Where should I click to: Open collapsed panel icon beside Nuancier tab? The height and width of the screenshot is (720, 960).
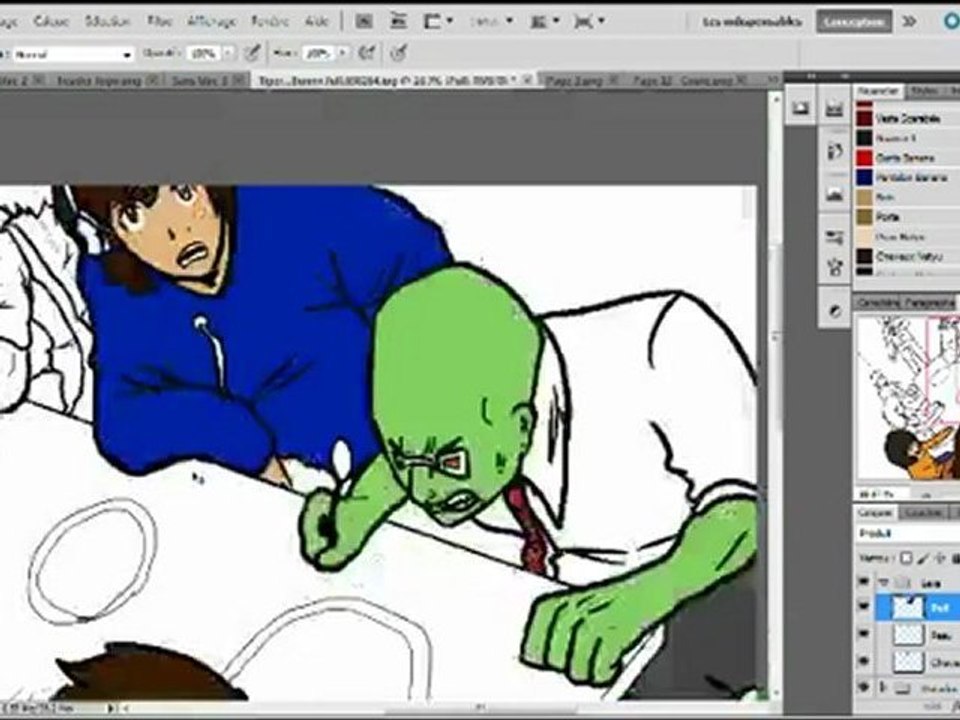tap(834, 109)
